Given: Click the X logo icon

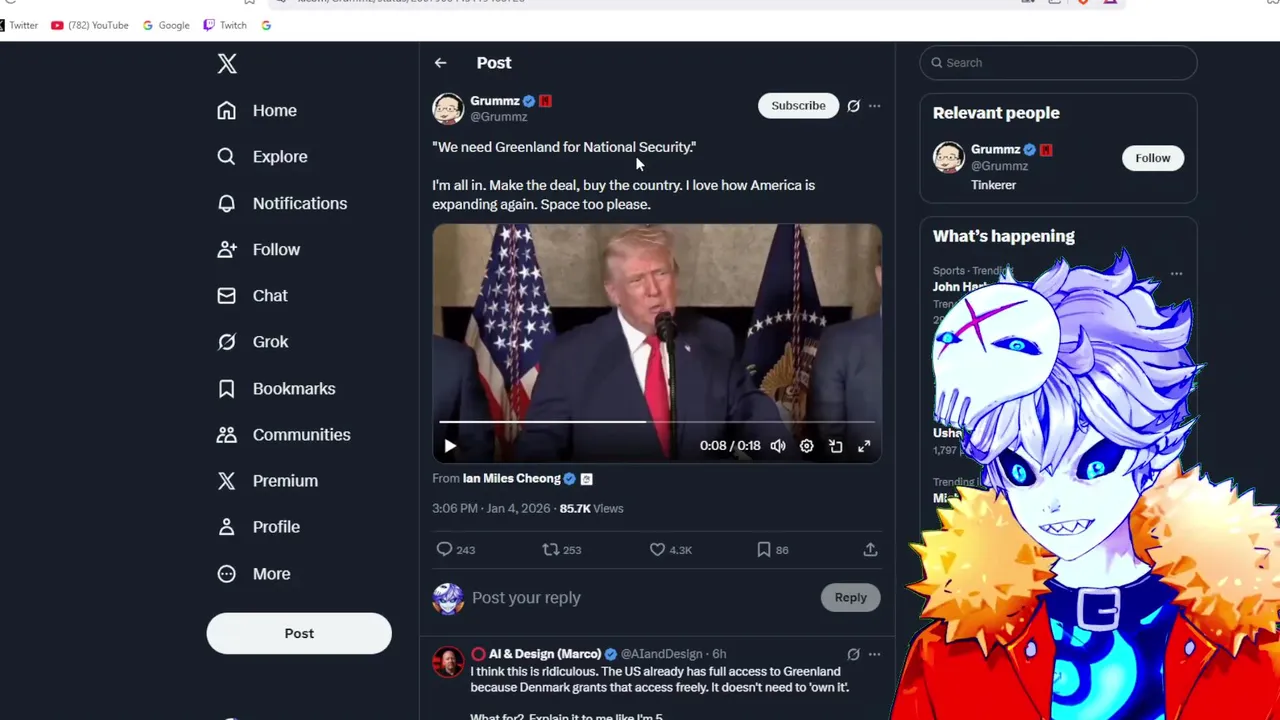Looking at the screenshot, I should 227,64.
